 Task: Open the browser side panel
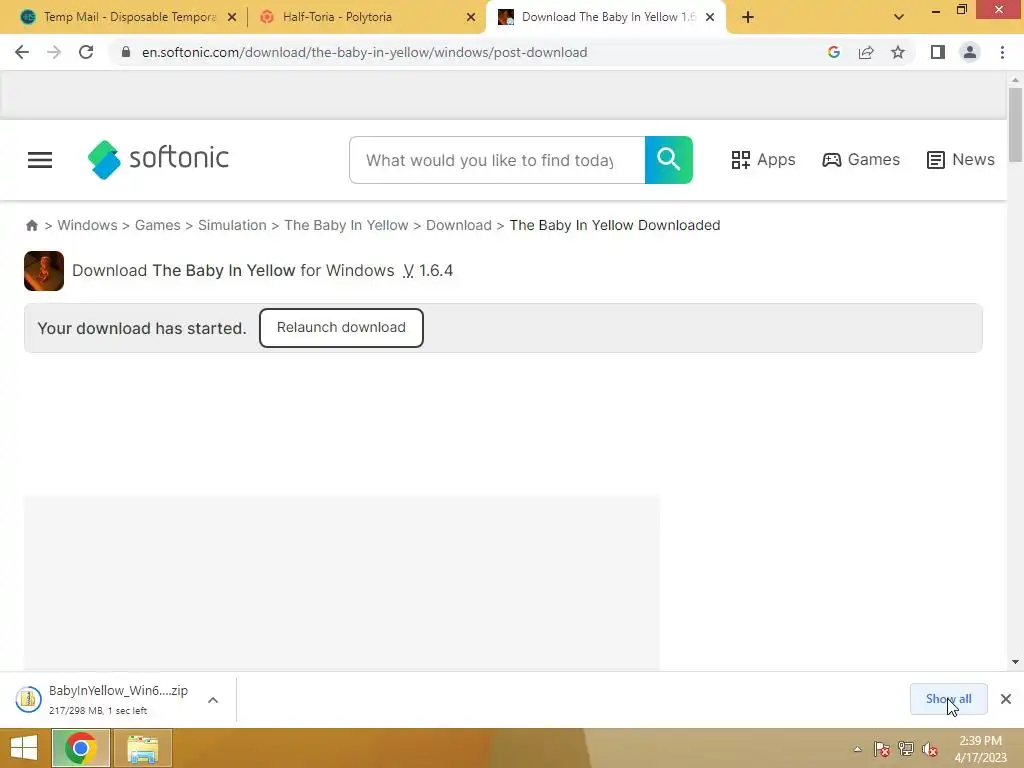tap(938, 52)
